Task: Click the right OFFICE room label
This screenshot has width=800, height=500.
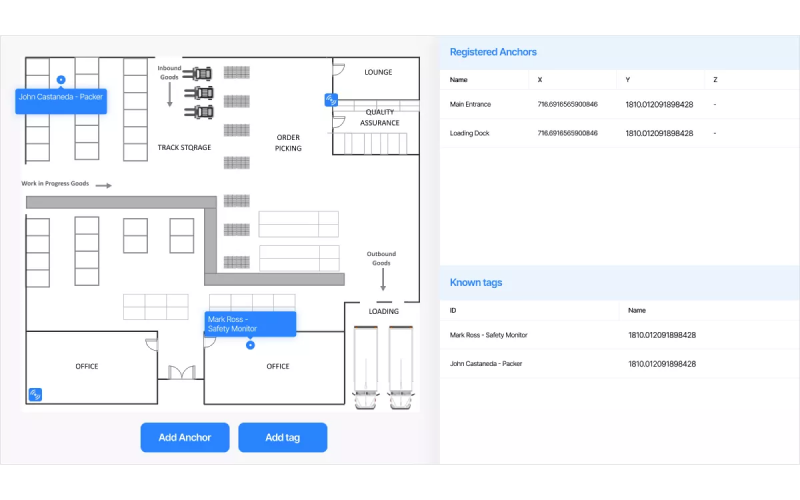Action: [x=278, y=366]
